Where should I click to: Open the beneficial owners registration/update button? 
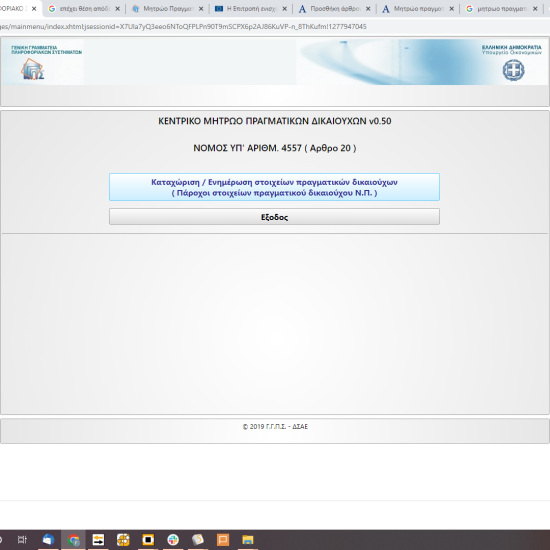coord(274,187)
